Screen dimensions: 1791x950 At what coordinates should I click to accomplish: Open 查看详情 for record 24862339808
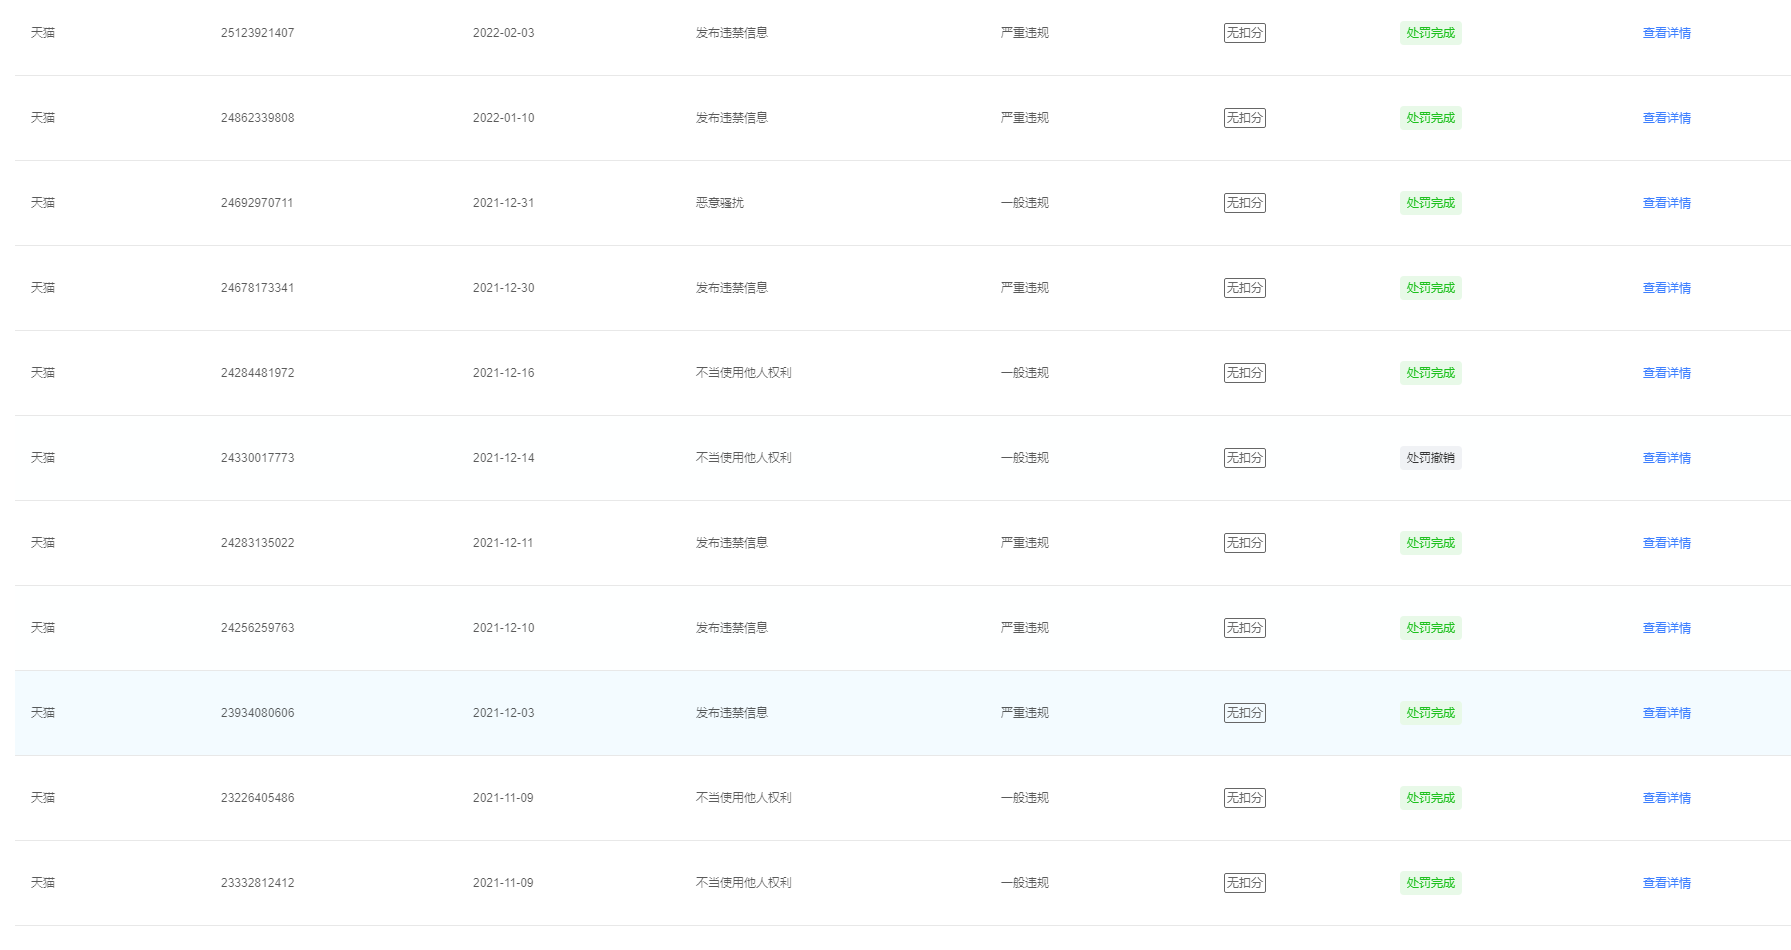click(x=1666, y=118)
